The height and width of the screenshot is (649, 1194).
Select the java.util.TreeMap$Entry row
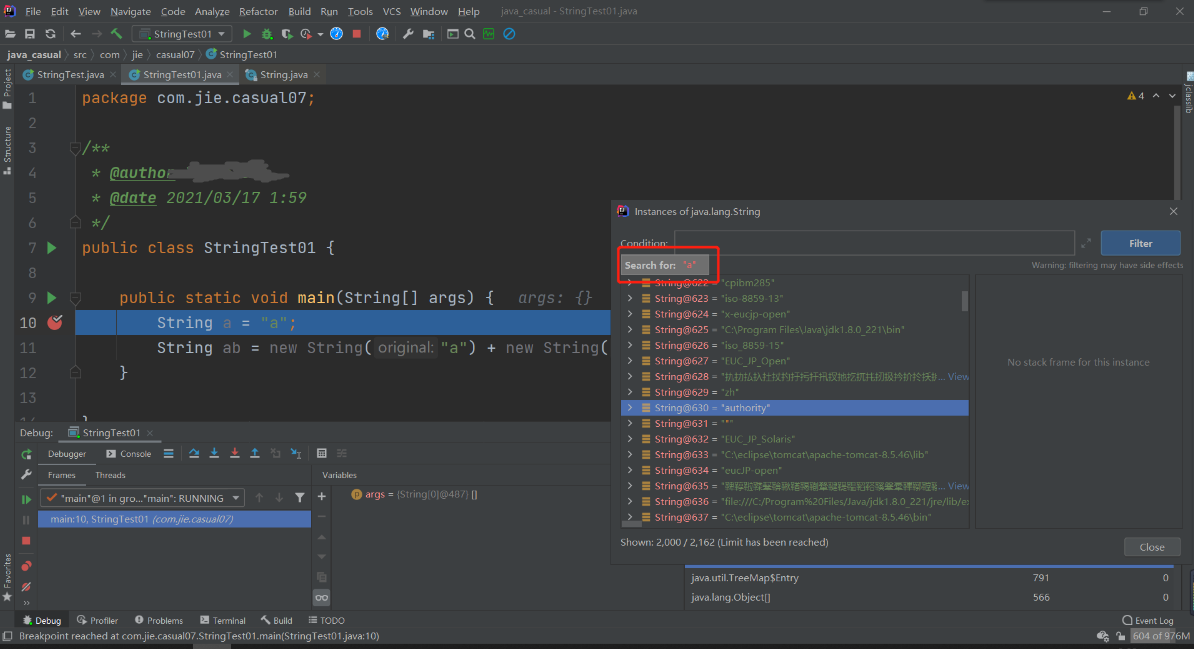coord(930,578)
